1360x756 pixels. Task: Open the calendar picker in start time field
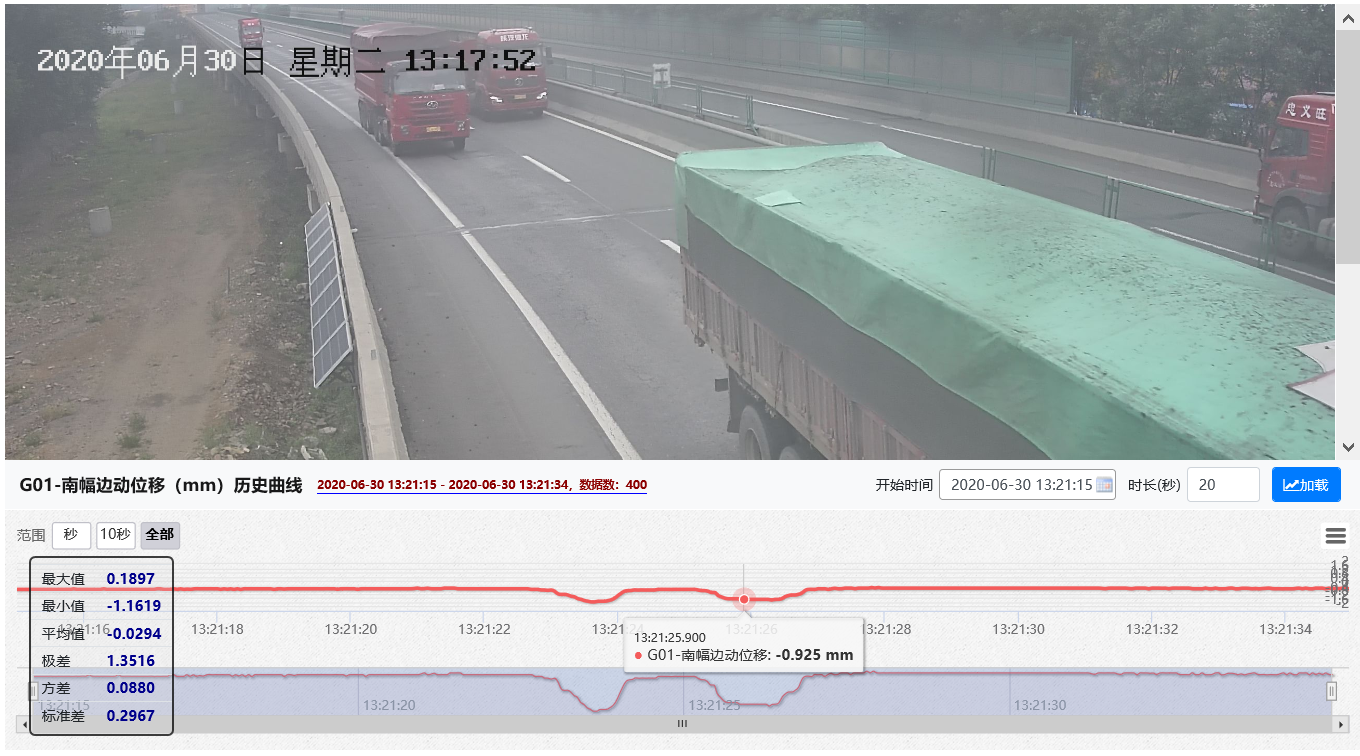(x=1104, y=485)
